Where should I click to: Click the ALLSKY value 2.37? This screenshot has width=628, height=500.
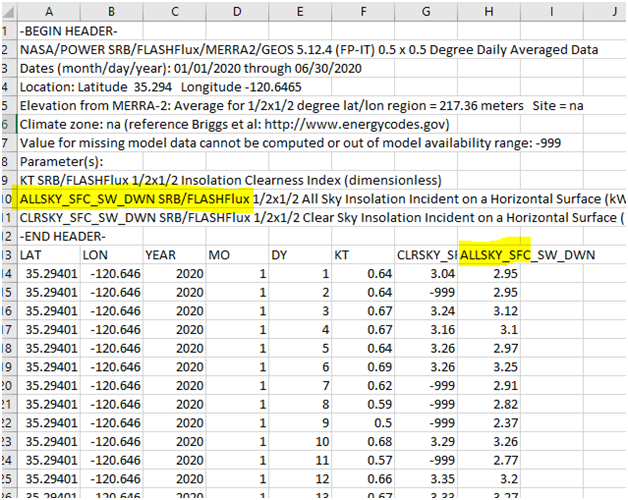pos(489,423)
